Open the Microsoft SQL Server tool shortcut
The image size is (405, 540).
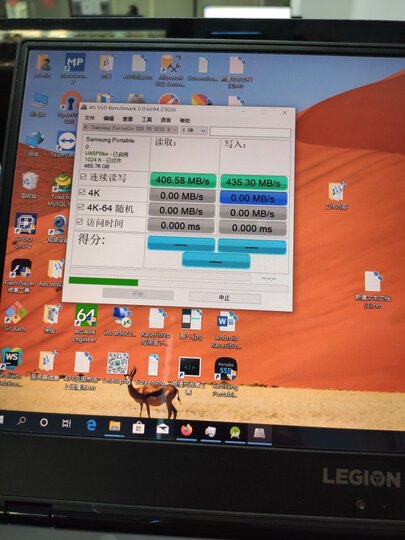170,71
